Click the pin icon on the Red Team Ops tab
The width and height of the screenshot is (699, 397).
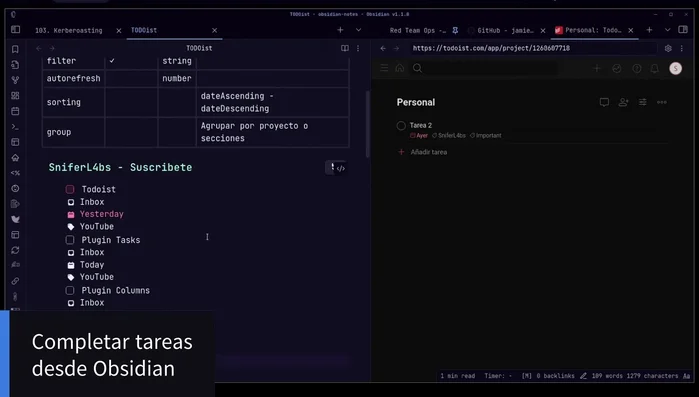[455, 30]
